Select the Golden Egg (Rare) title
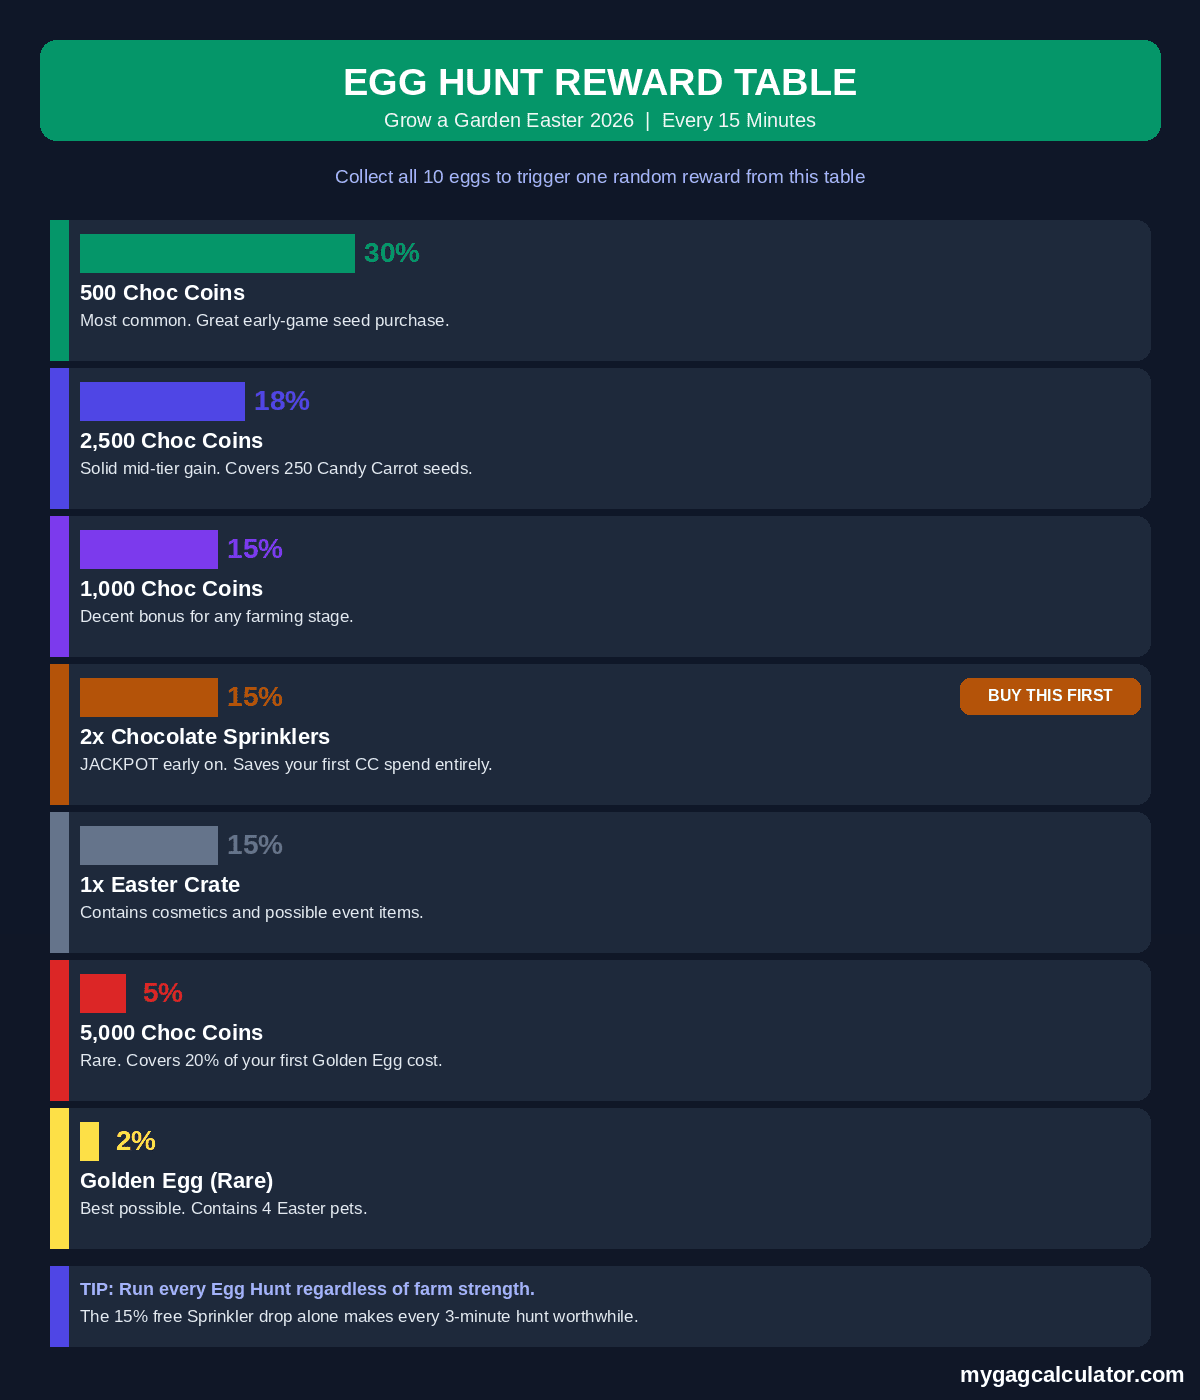The height and width of the screenshot is (1400, 1200). (x=177, y=1181)
